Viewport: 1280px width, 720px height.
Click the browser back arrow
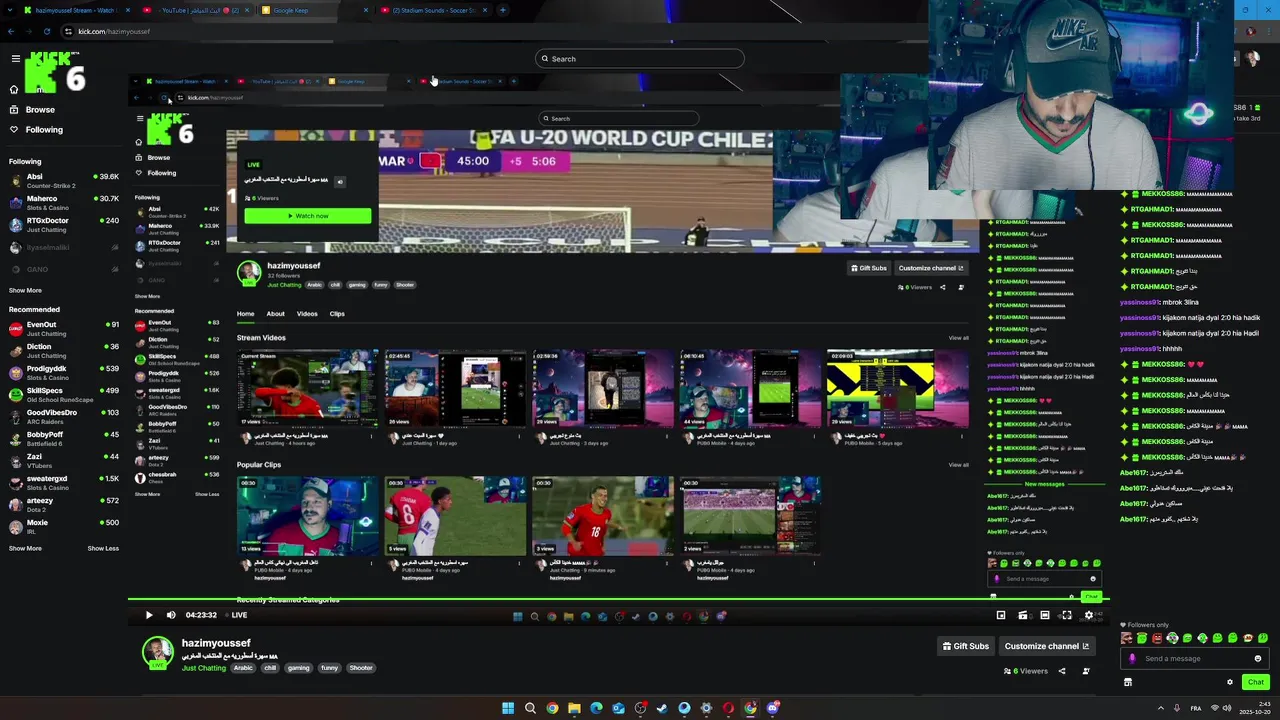[x=11, y=31]
